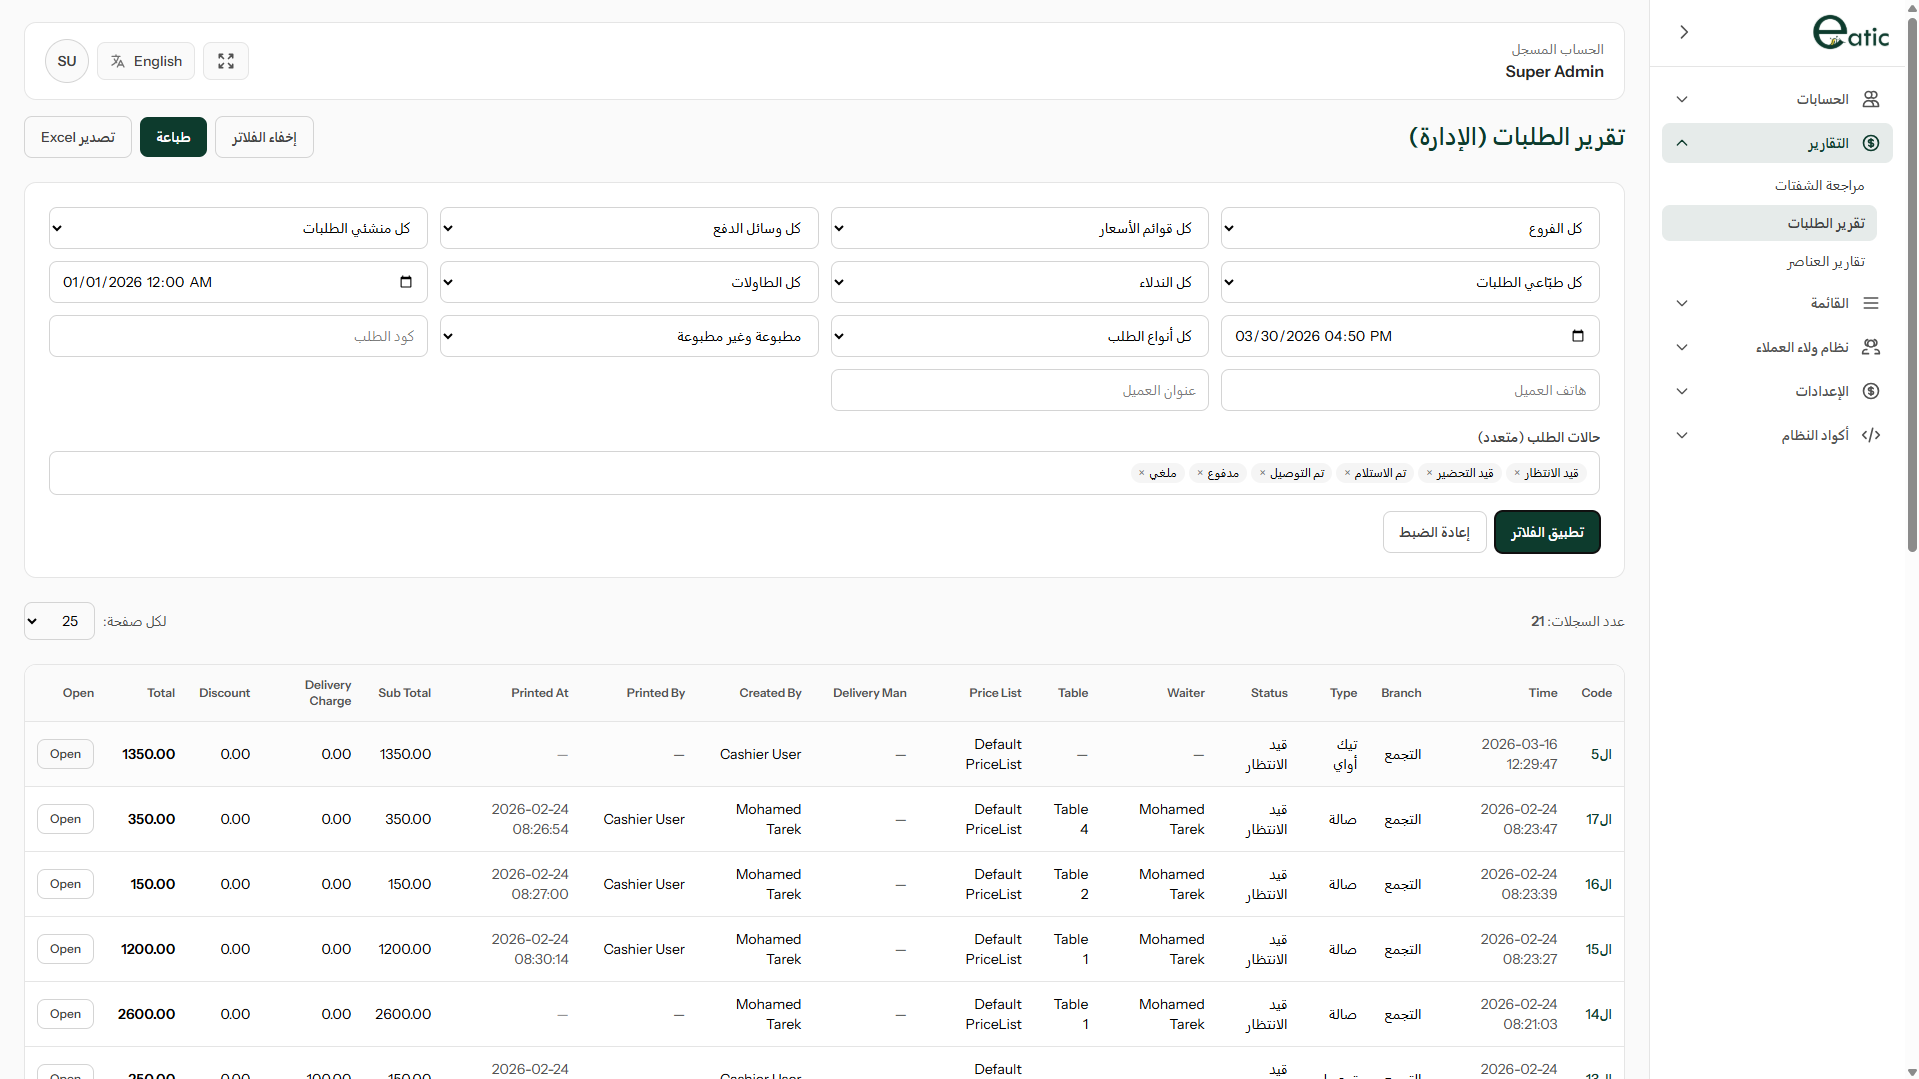Click the تصدير Excel export button

76,137
